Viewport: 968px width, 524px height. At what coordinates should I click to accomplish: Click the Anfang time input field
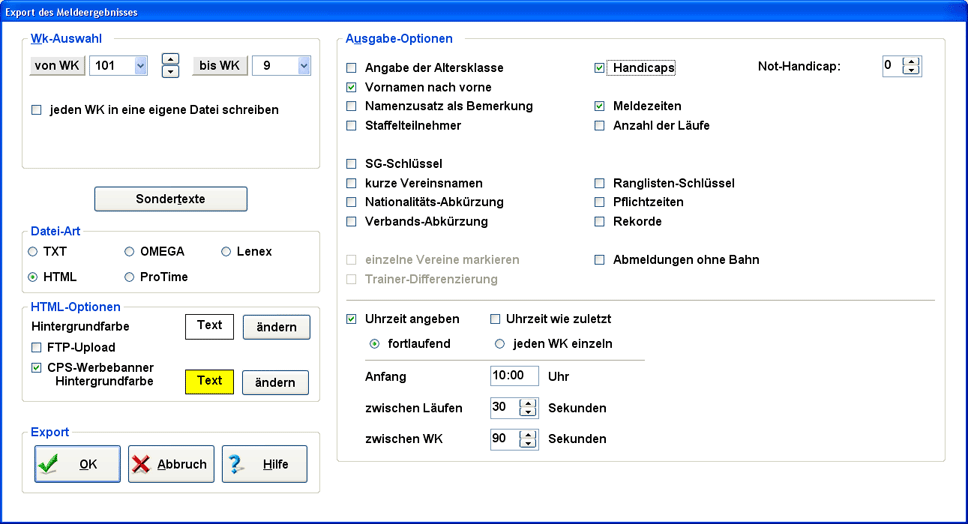coord(514,377)
